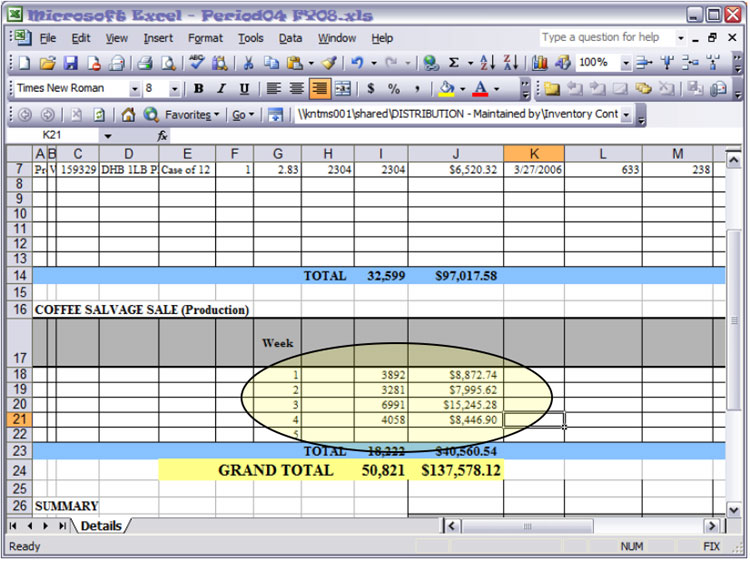Click the Type a question for help box

click(607, 37)
